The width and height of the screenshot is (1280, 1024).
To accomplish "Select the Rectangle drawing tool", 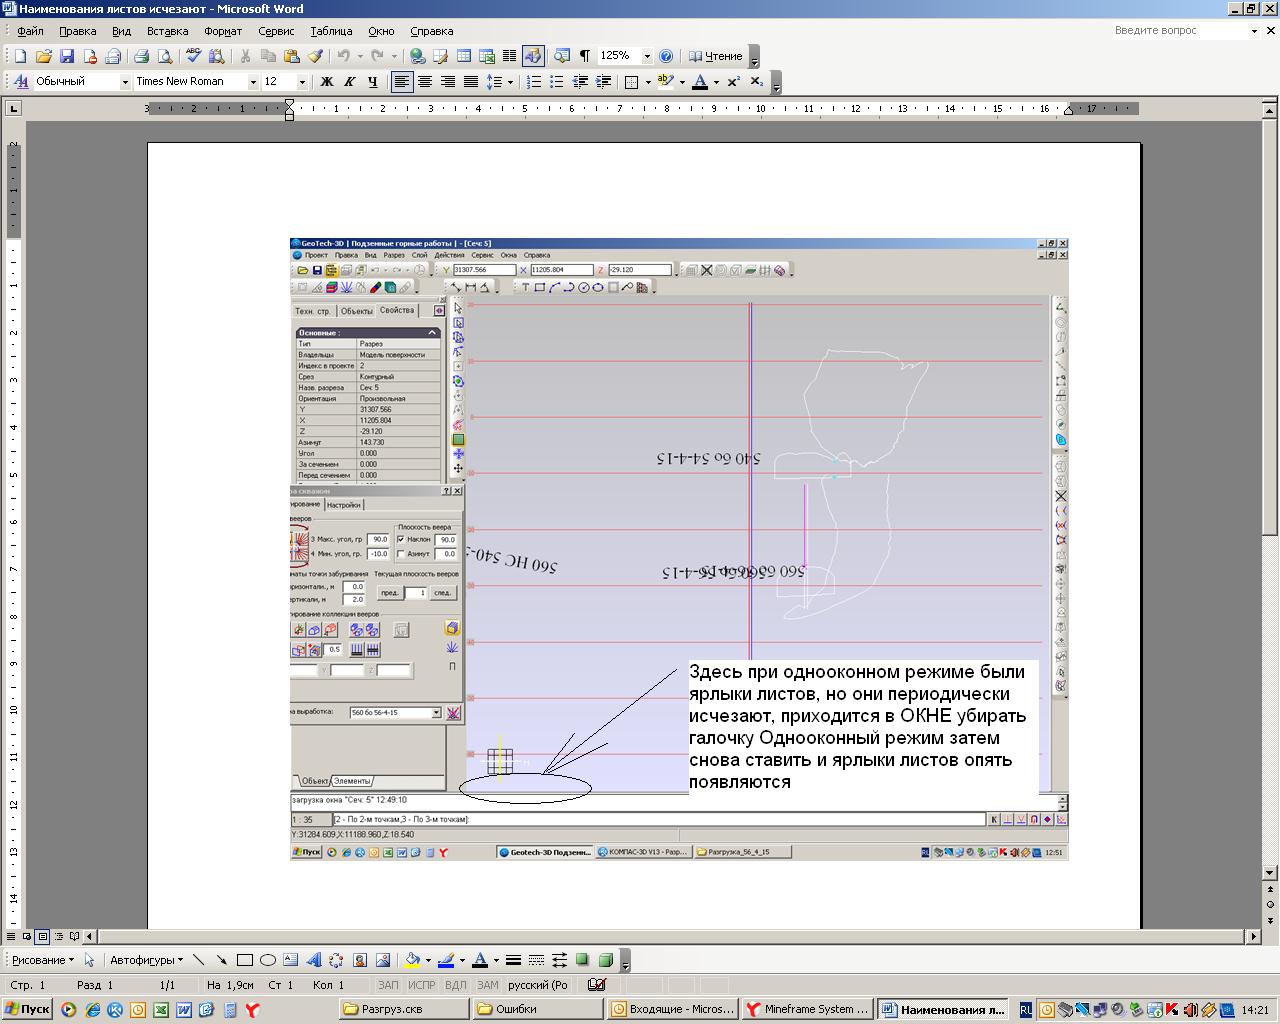I will tap(244, 960).
